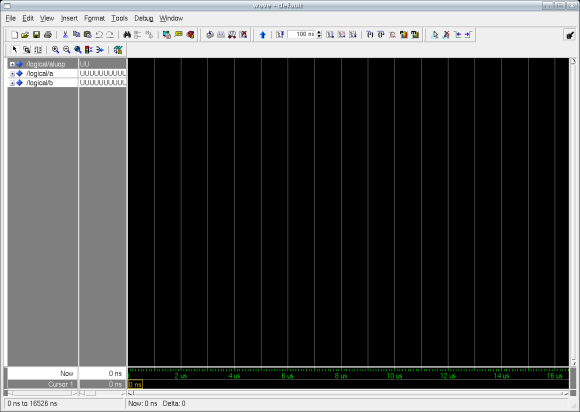Expand the /logical/aluop signal

click(12, 64)
